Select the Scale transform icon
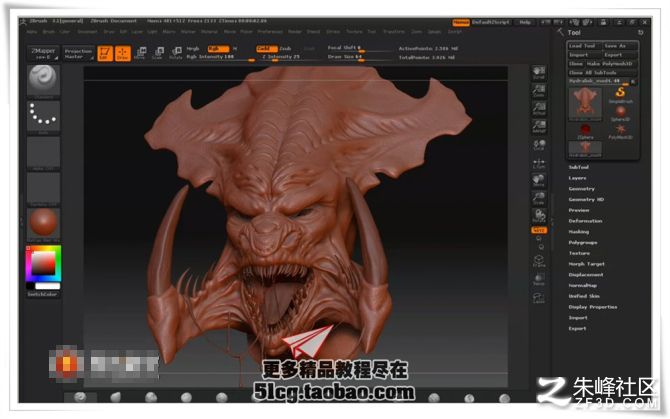Viewport: 670px width, 419px height. pos(158,53)
